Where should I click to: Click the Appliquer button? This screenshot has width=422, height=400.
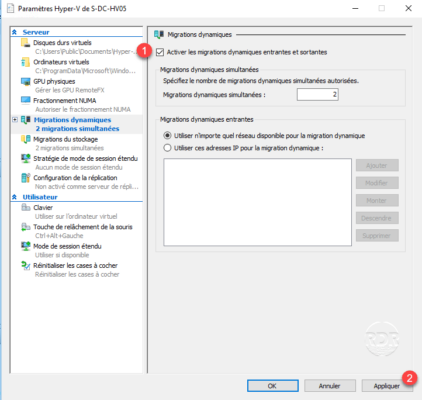tap(387, 386)
